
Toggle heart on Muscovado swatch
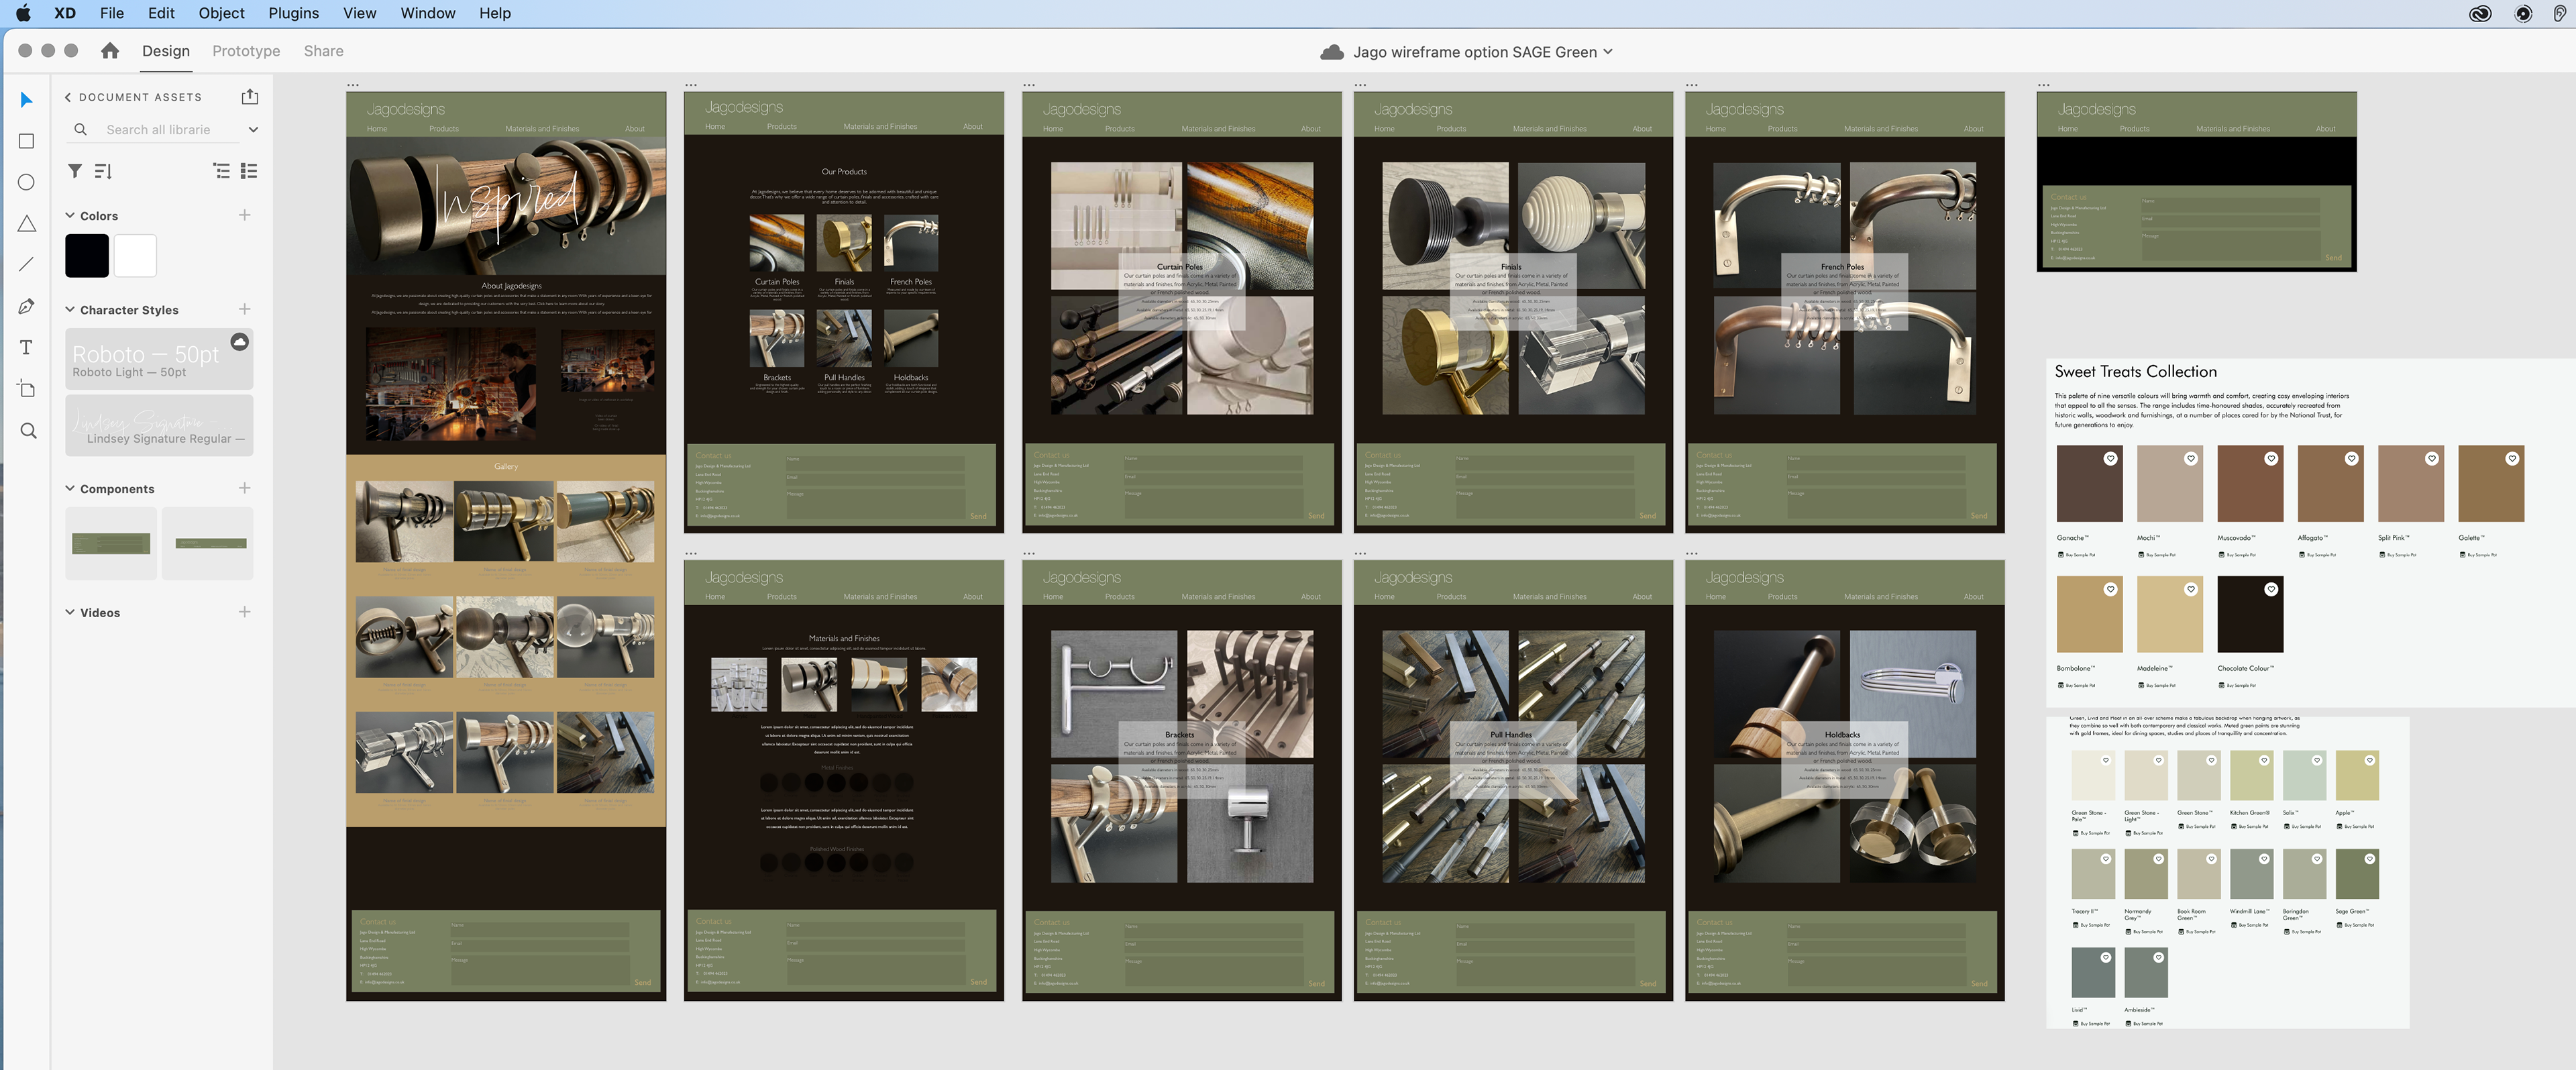2271,459
